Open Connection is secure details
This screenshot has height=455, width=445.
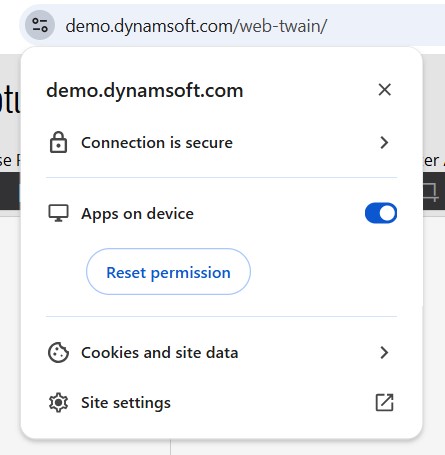tap(221, 143)
